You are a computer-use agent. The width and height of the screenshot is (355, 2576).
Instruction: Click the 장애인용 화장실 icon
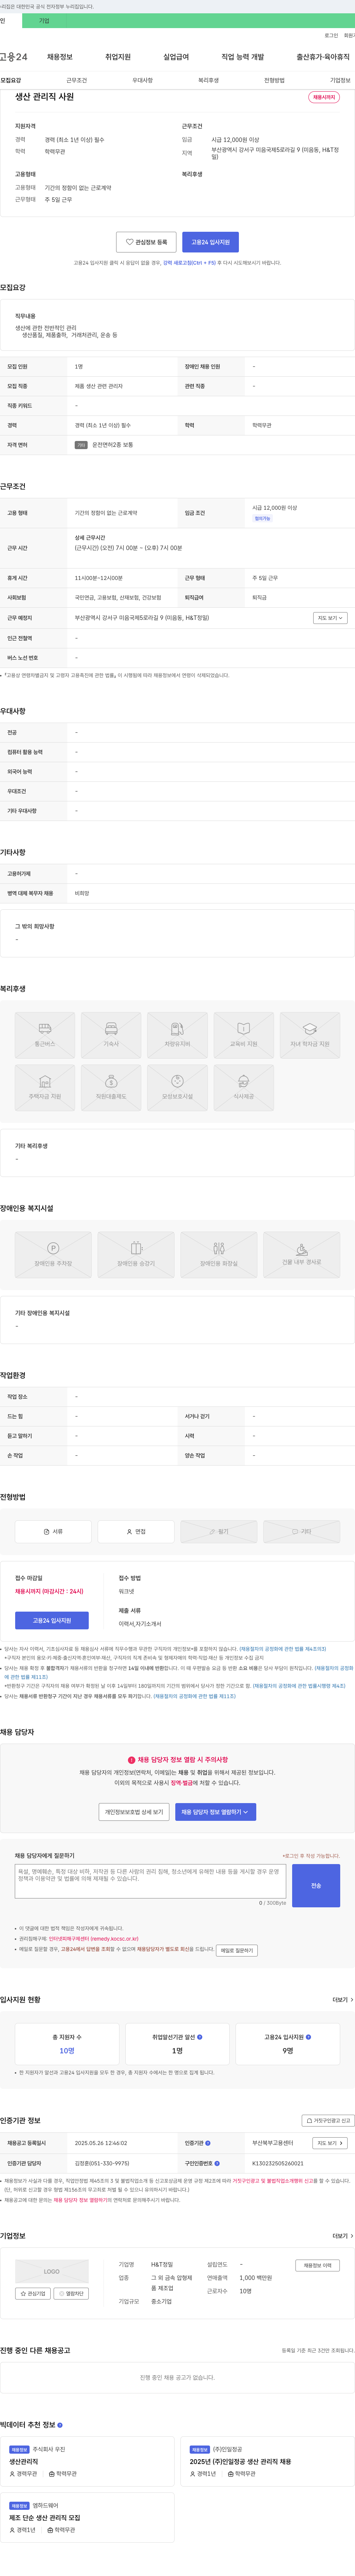219,1254
